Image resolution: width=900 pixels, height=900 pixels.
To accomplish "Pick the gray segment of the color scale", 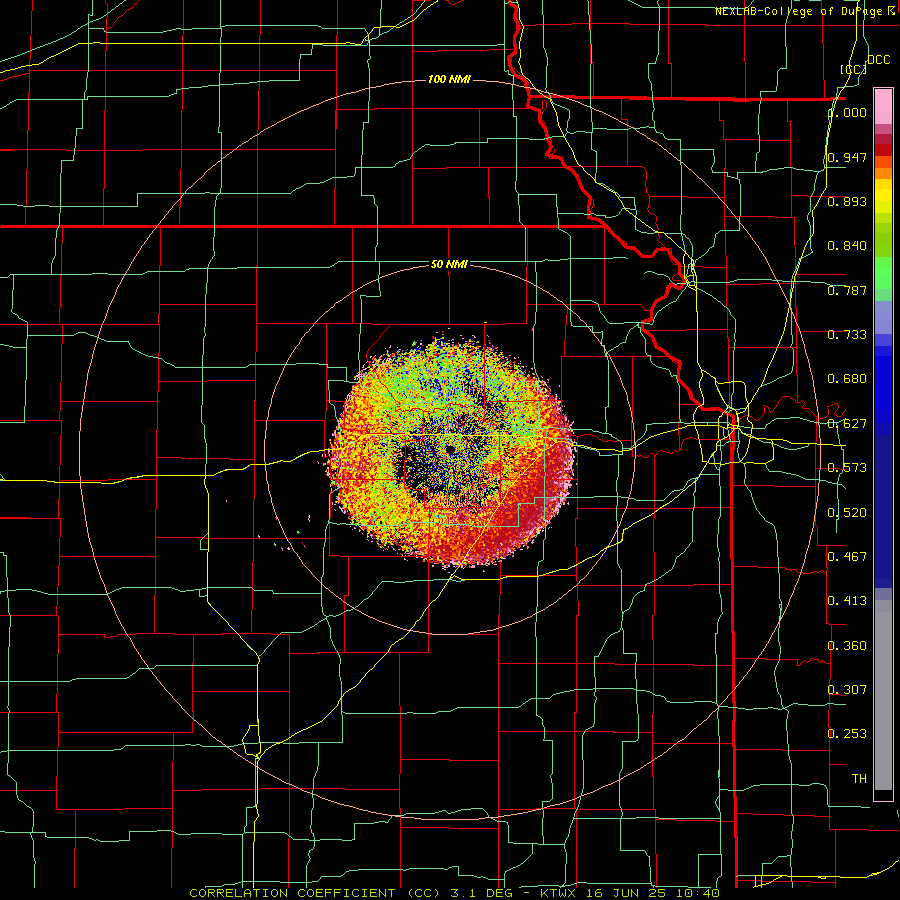I will coord(883,695).
